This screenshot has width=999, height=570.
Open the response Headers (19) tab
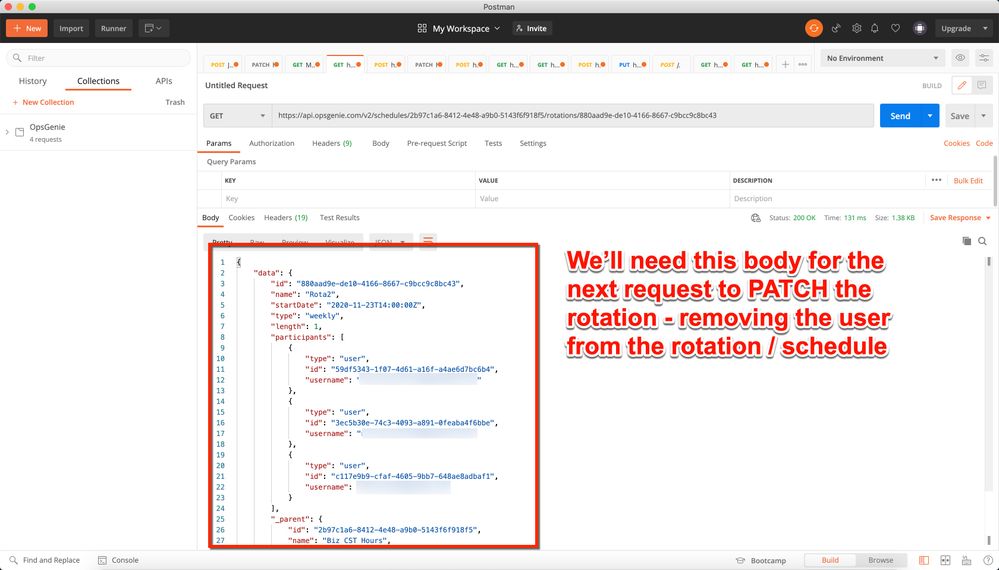coord(285,218)
